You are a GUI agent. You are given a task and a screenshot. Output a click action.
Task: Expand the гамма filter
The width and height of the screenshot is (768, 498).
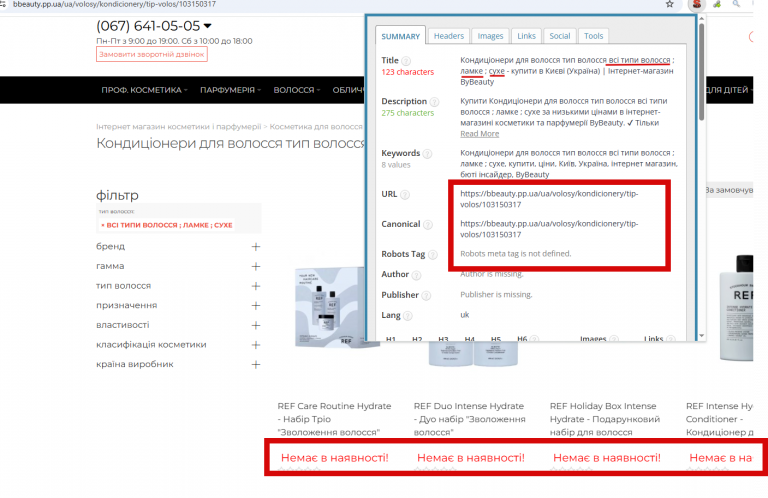click(256, 266)
